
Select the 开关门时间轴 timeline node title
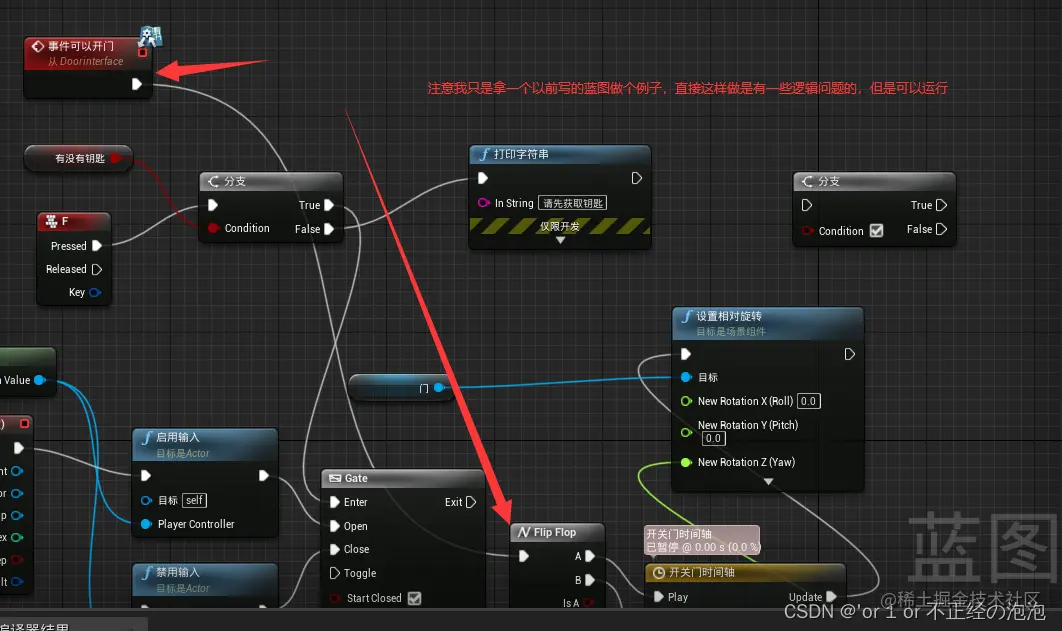coord(702,573)
